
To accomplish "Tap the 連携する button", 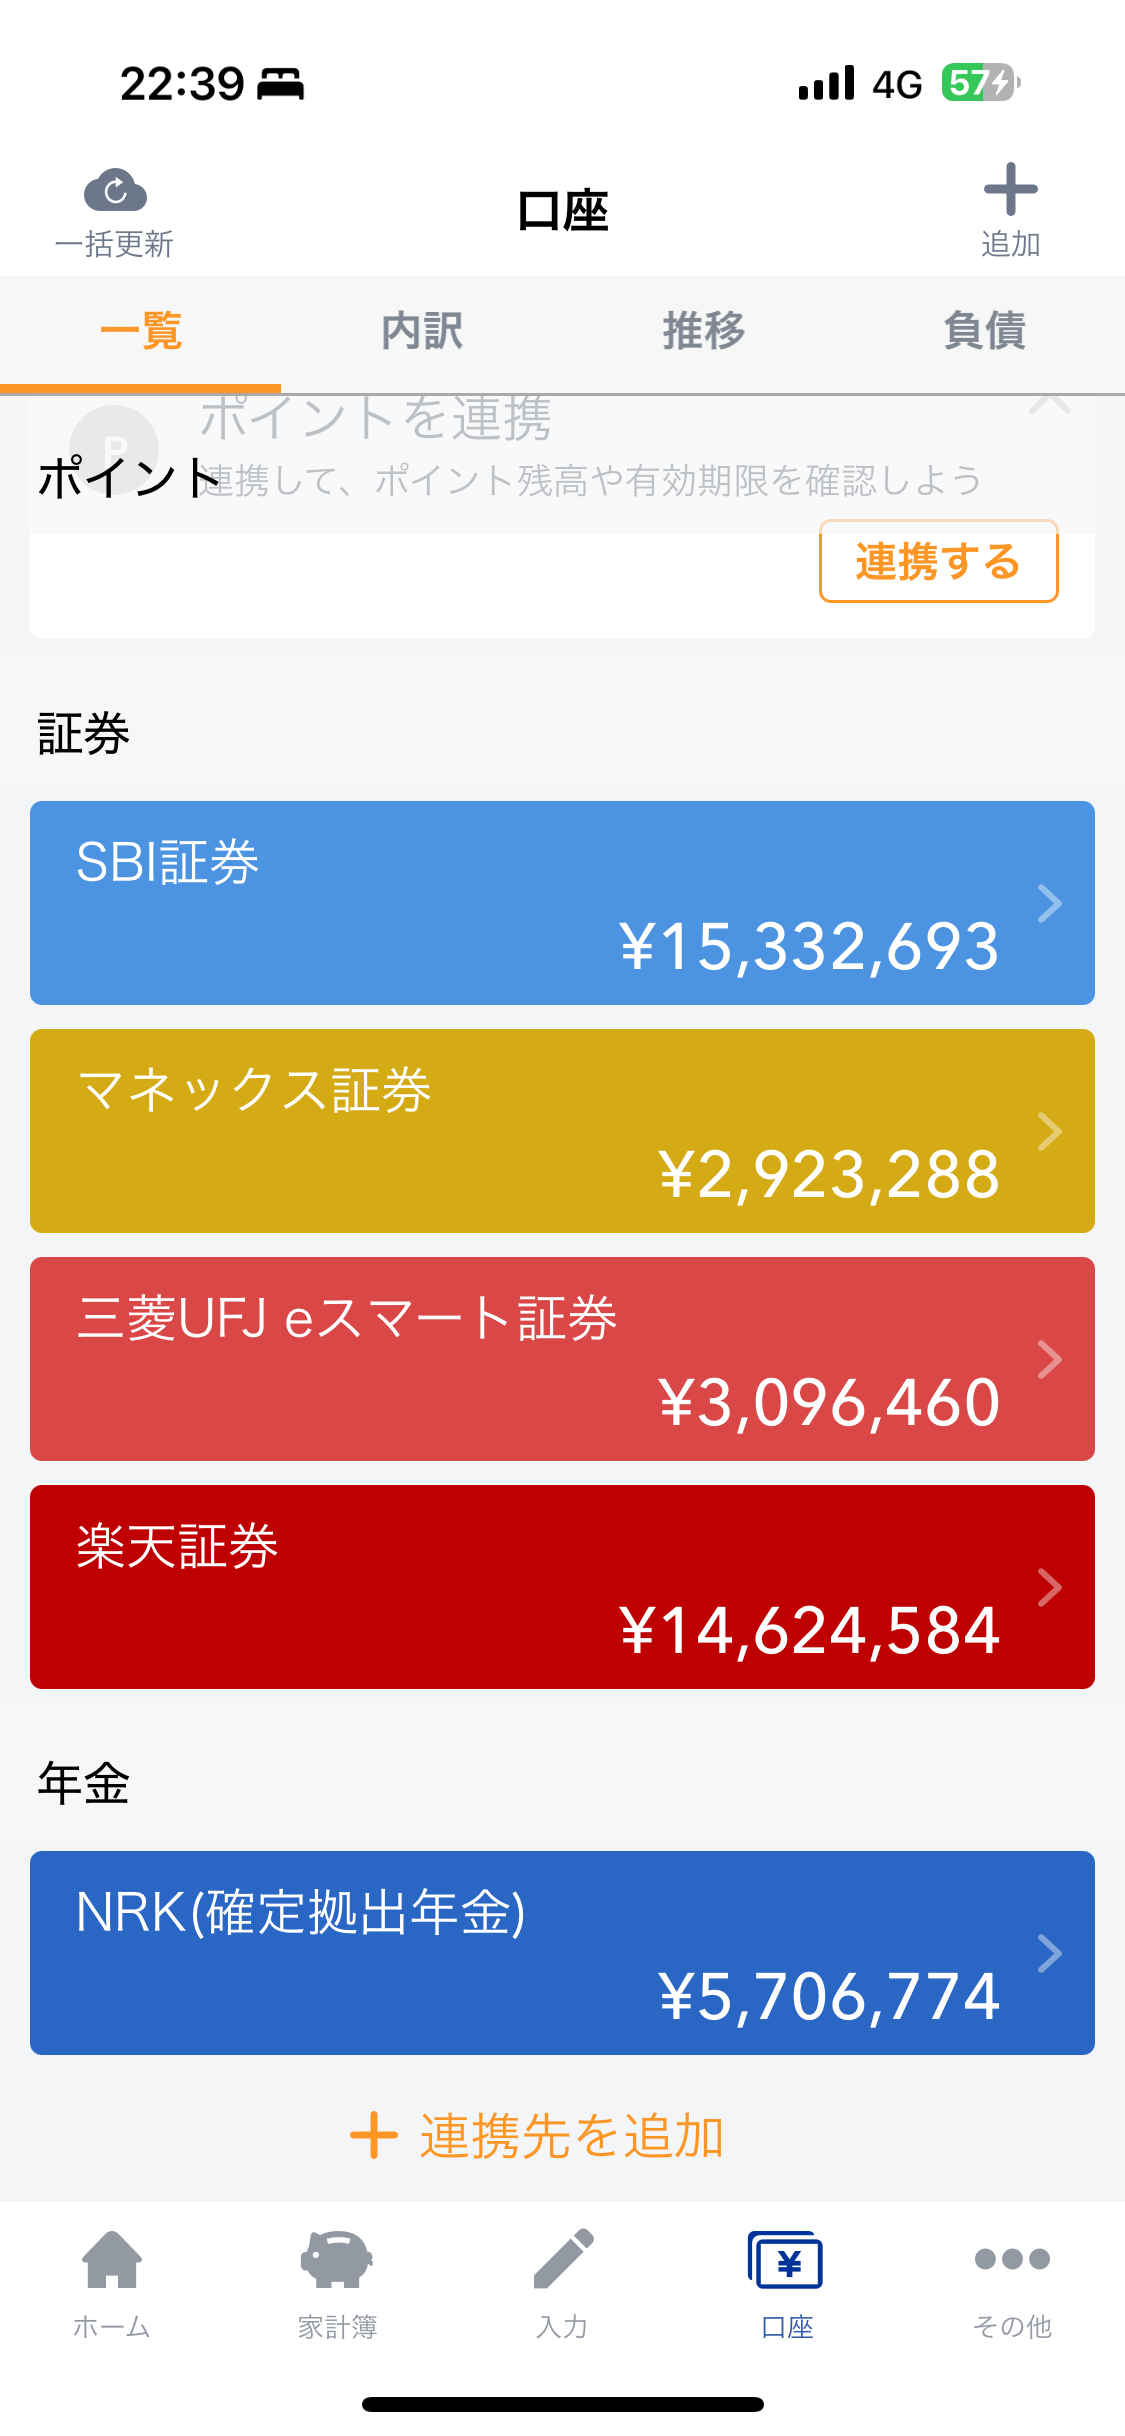I will pos(938,561).
